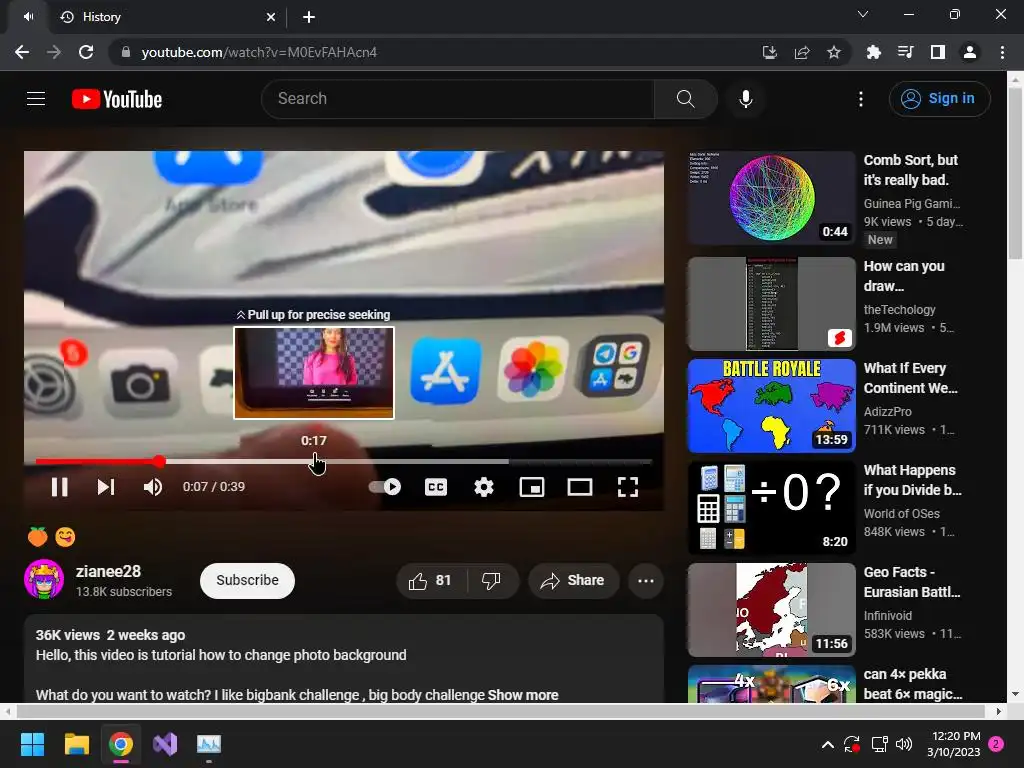1024x768 pixels.
Task: Click the search magnifier button
Action: tap(685, 99)
